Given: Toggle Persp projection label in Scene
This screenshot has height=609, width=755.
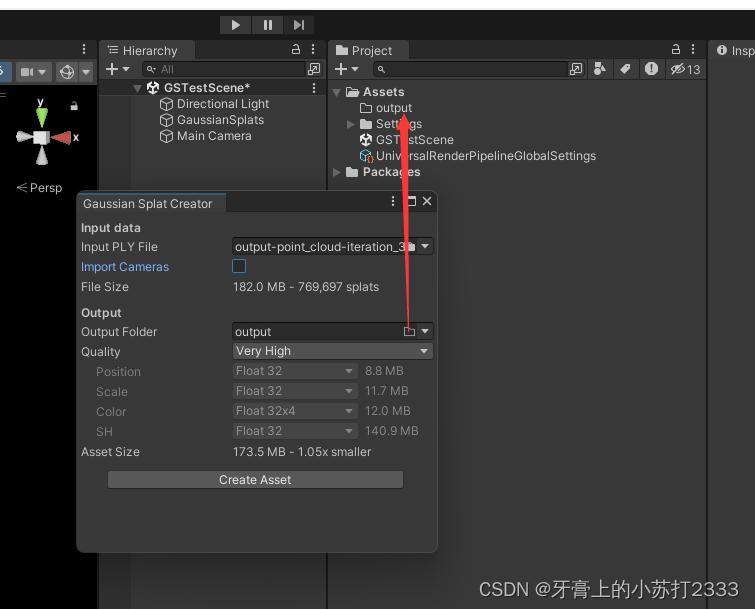Looking at the screenshot, I should pyautogui.click(x=39, y=188).
